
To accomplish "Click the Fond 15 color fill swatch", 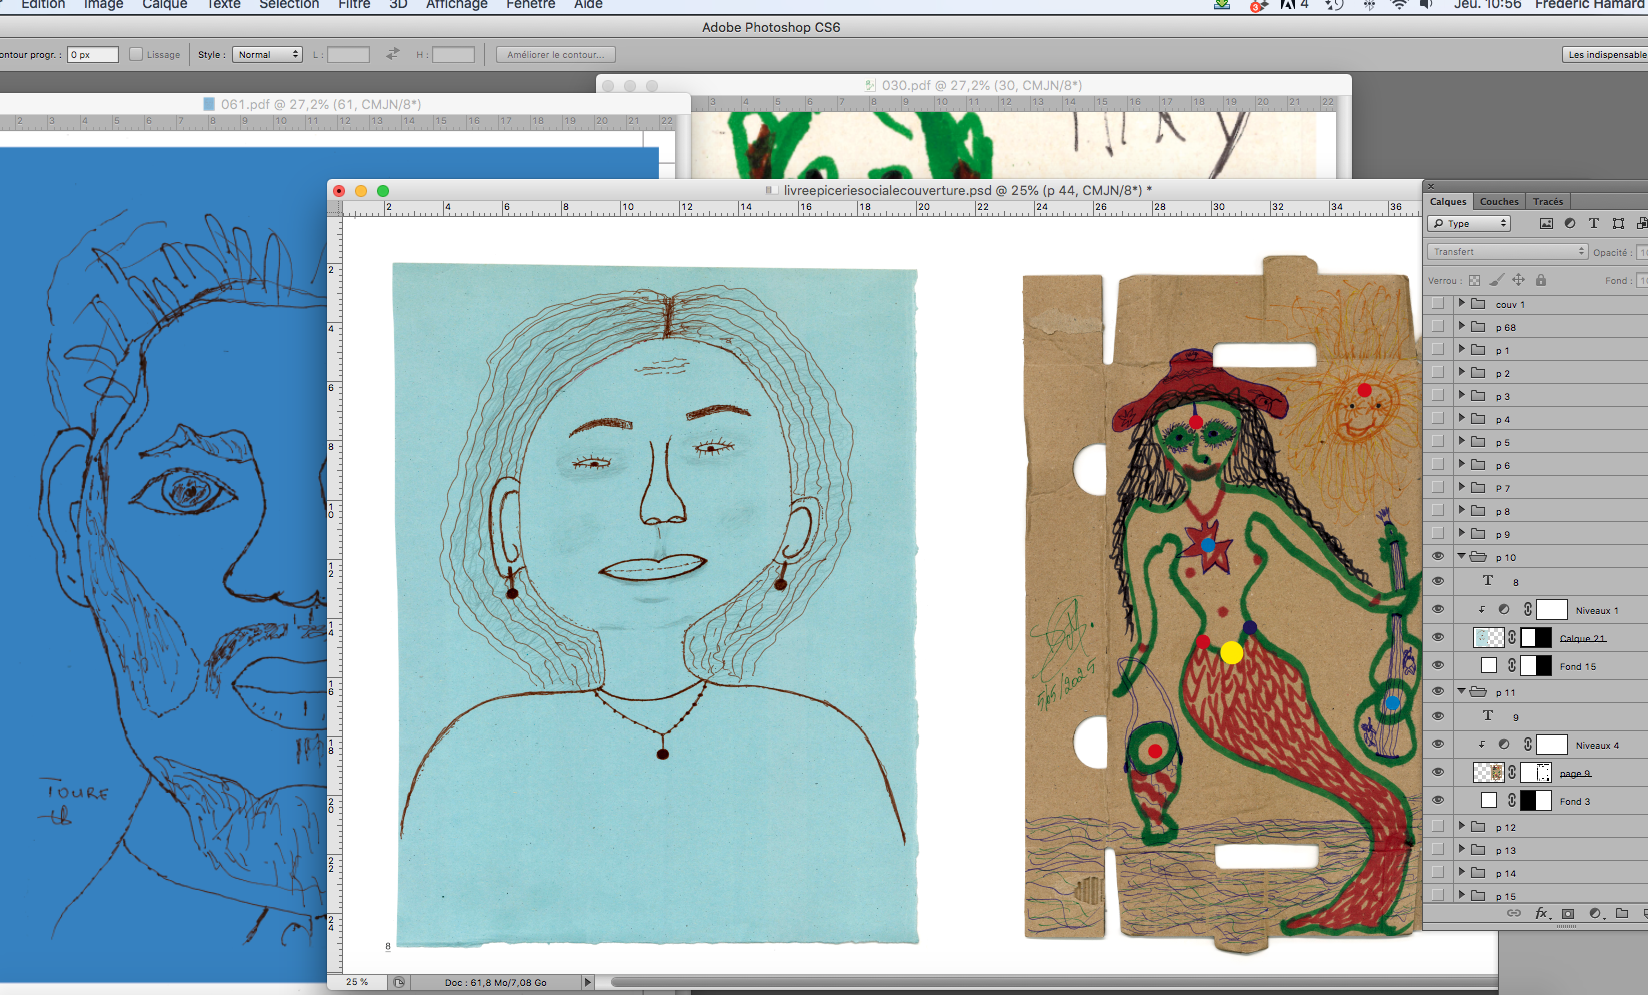I will (1489, 665).
